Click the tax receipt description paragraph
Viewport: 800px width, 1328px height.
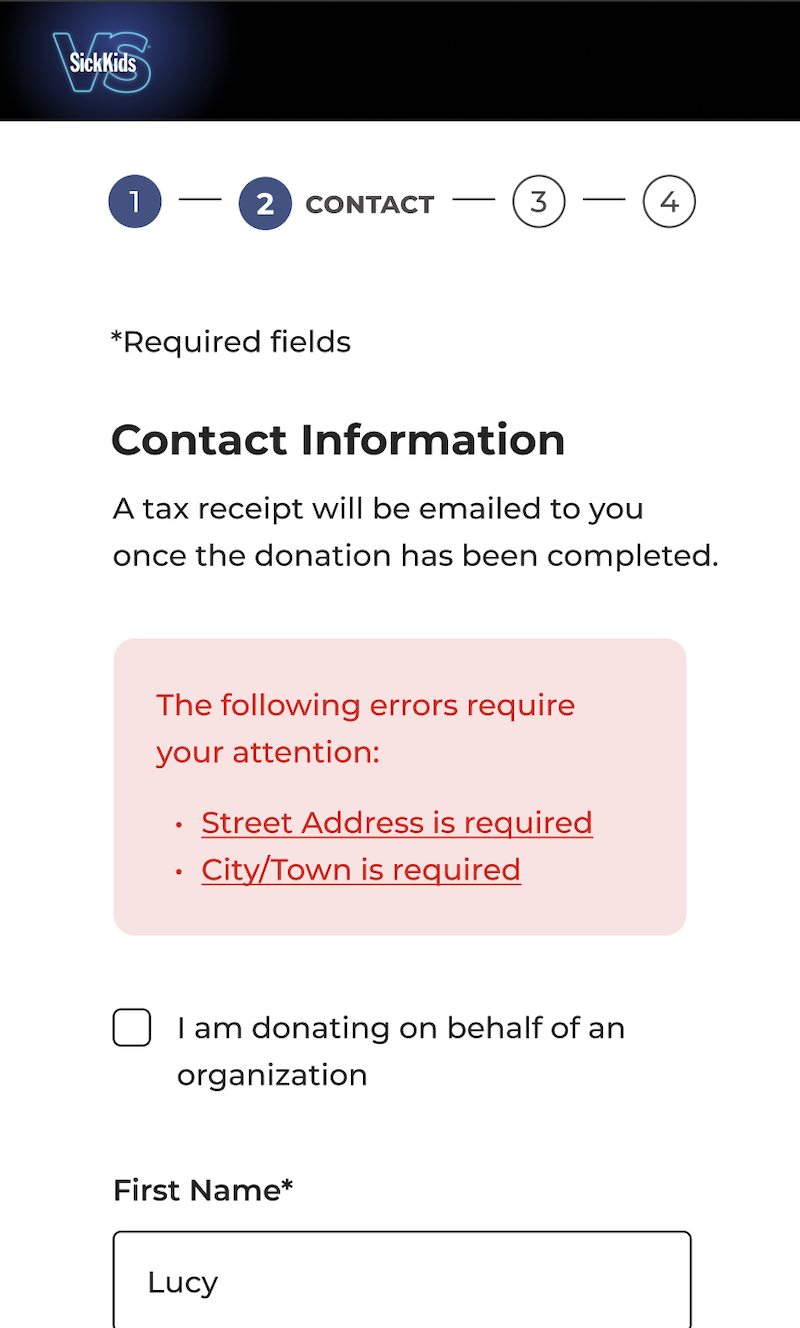point(416,532)
